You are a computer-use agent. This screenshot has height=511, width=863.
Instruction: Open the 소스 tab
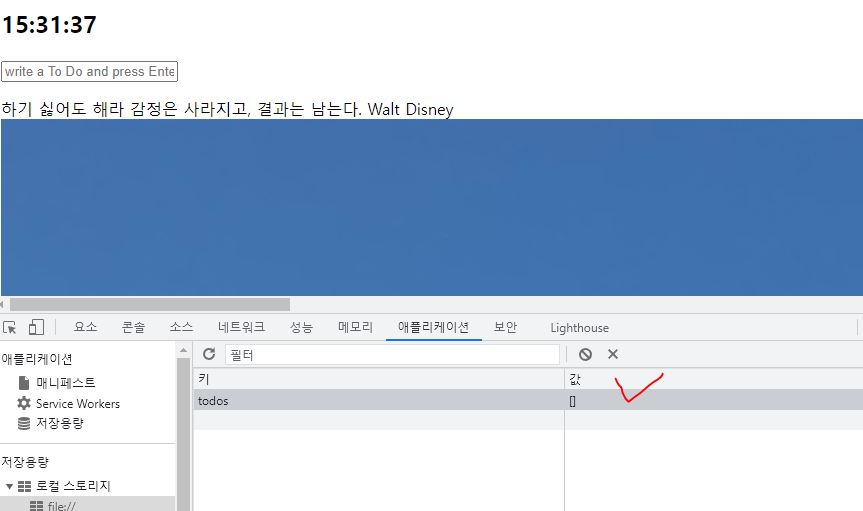tap(181, 327)
